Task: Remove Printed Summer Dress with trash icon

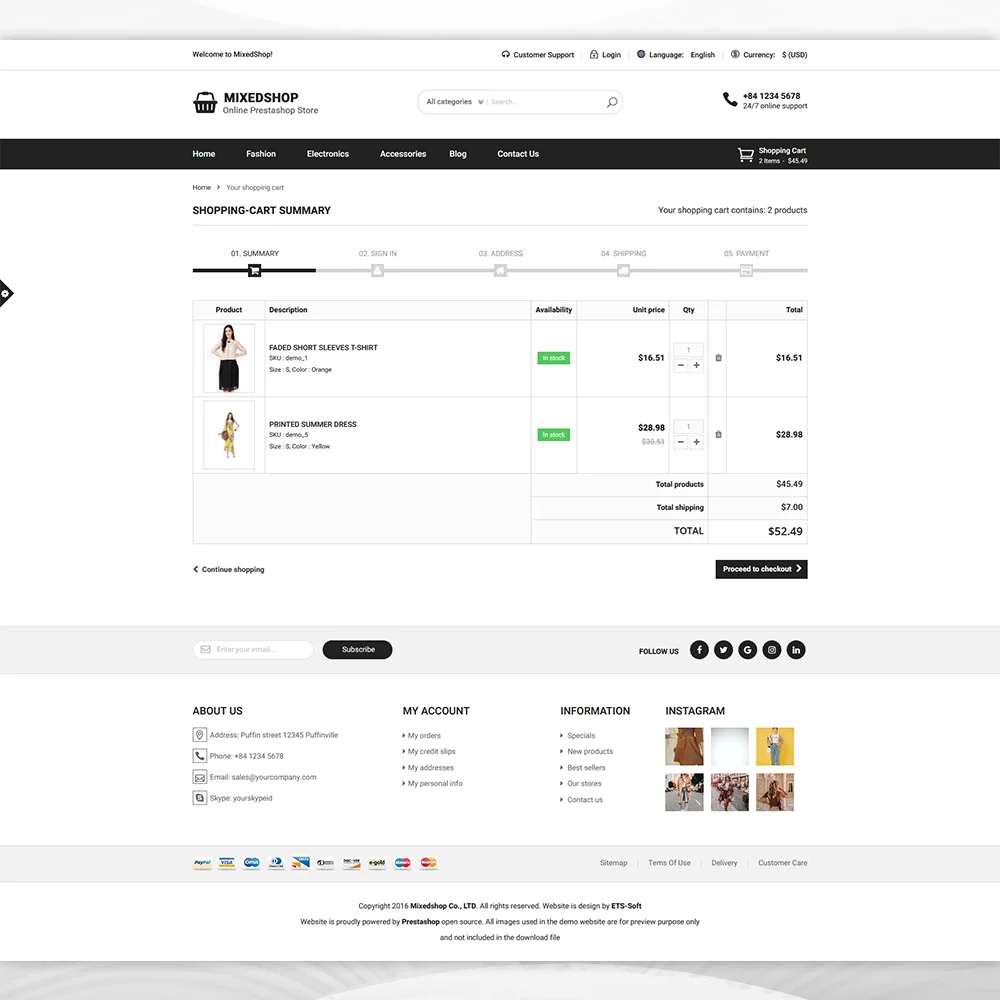Action: pyautogui.click(x=718, y=435)
